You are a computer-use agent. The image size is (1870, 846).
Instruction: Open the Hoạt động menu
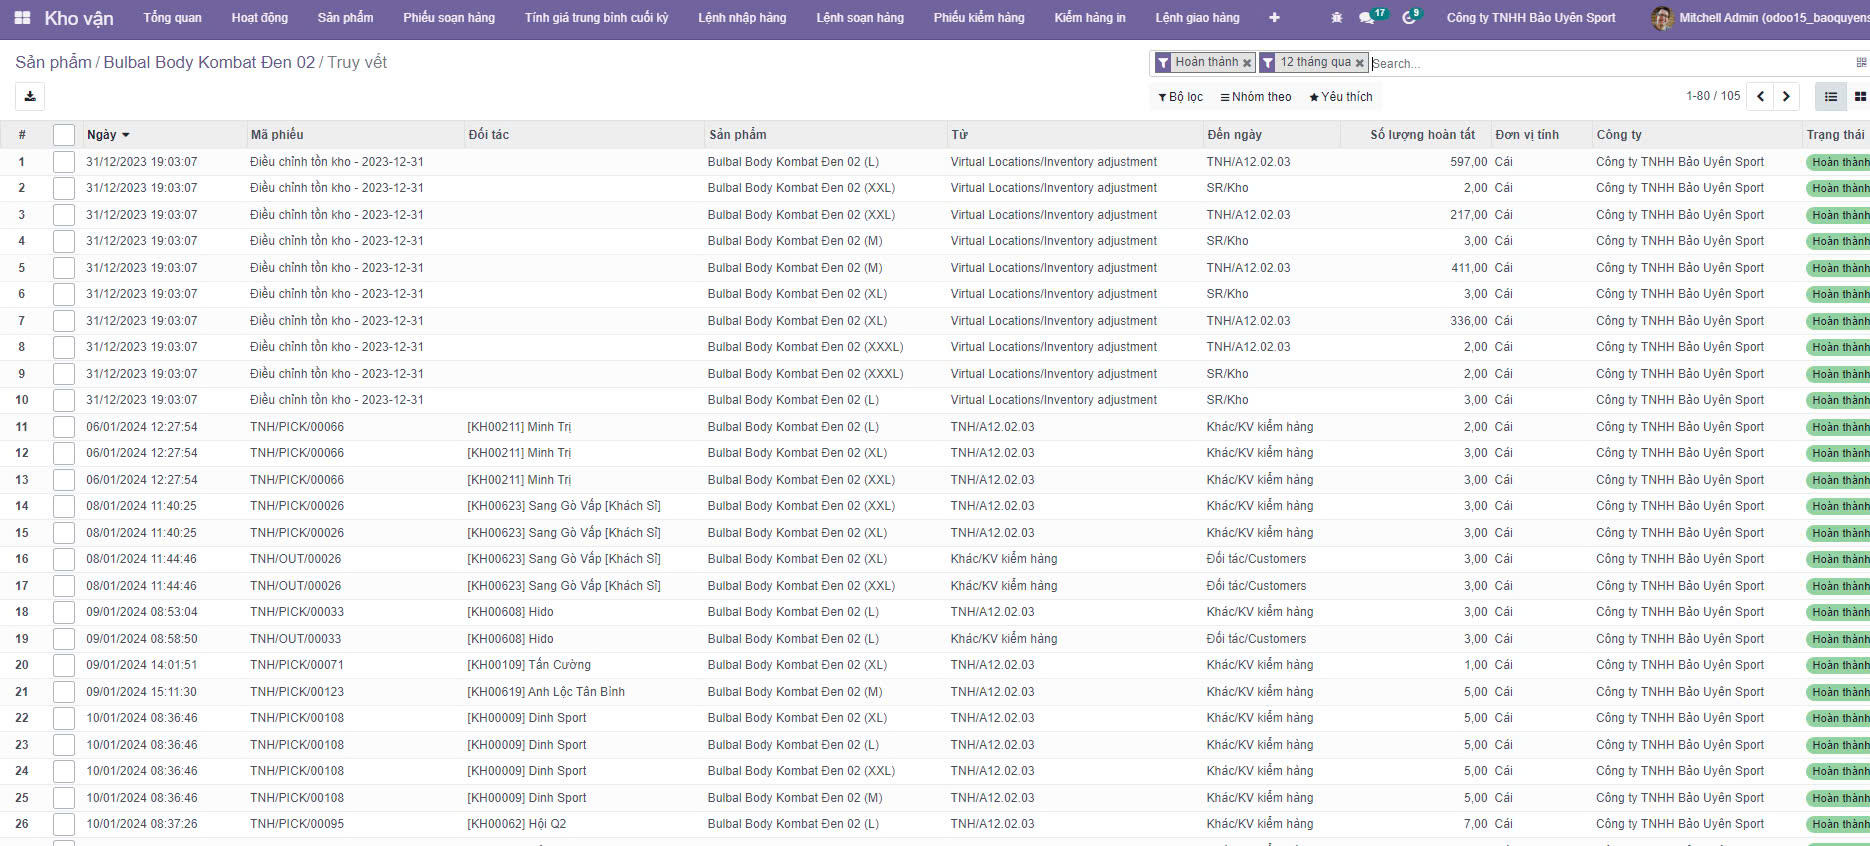coord(259,18)
